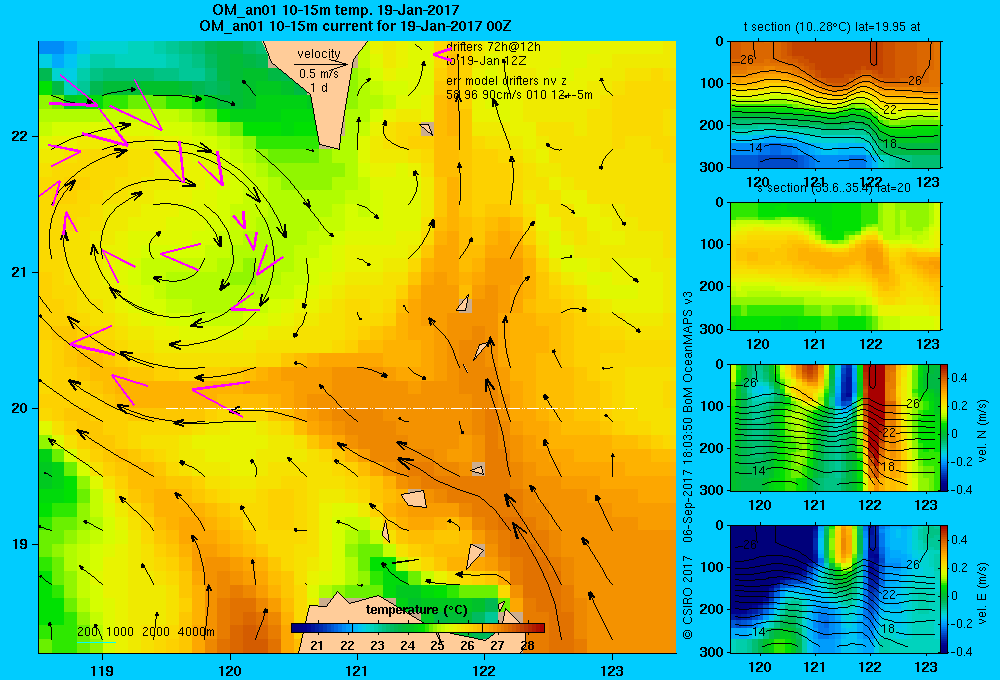The height and width of the screenshot is (680, 1000).
Task: Open the northward velocity section panel
Action: click(835, 427)
